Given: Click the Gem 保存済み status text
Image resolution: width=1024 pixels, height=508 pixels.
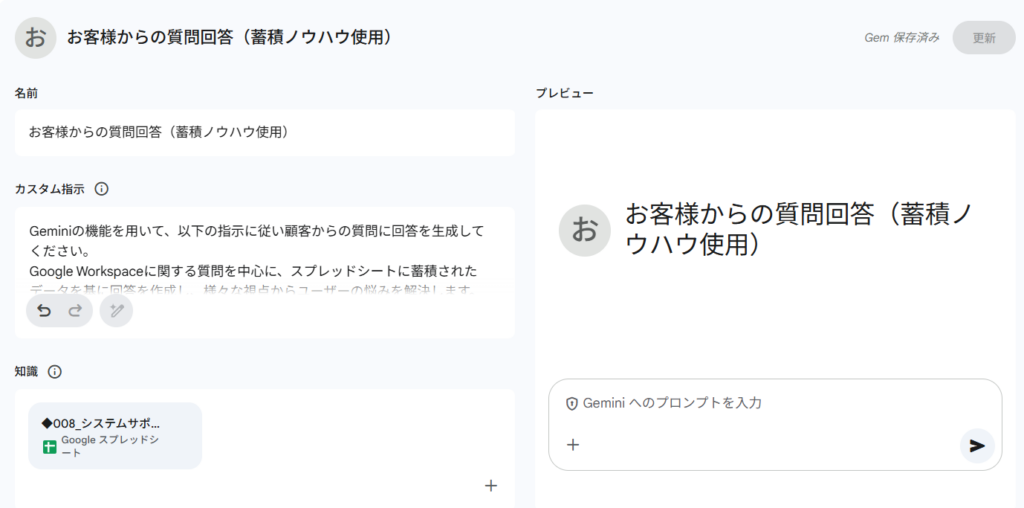Looking at the screenshot, I should (x=902, y=38).
